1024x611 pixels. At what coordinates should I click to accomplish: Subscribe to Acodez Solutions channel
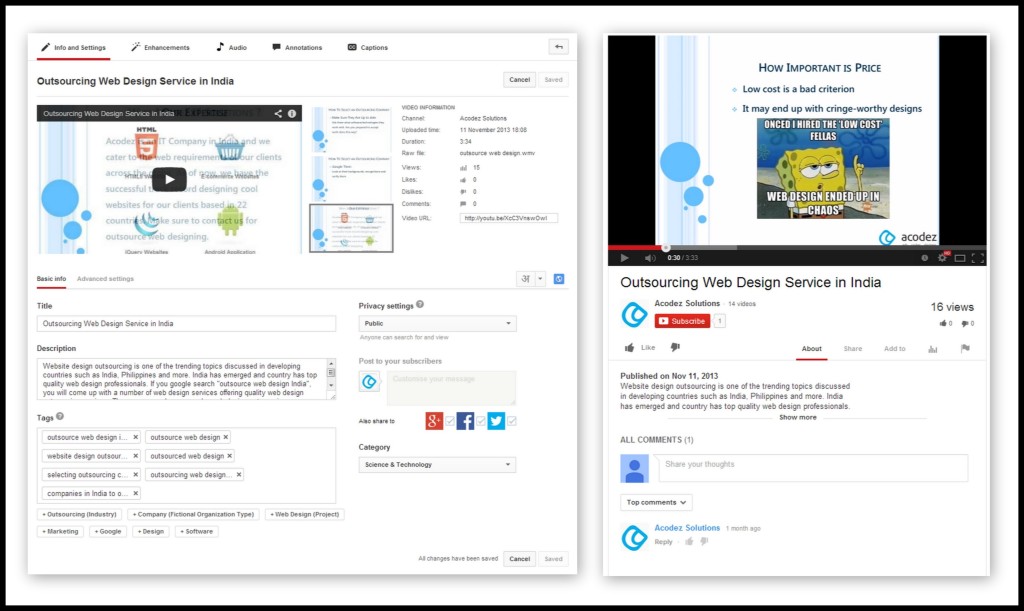tap(682, 321)
